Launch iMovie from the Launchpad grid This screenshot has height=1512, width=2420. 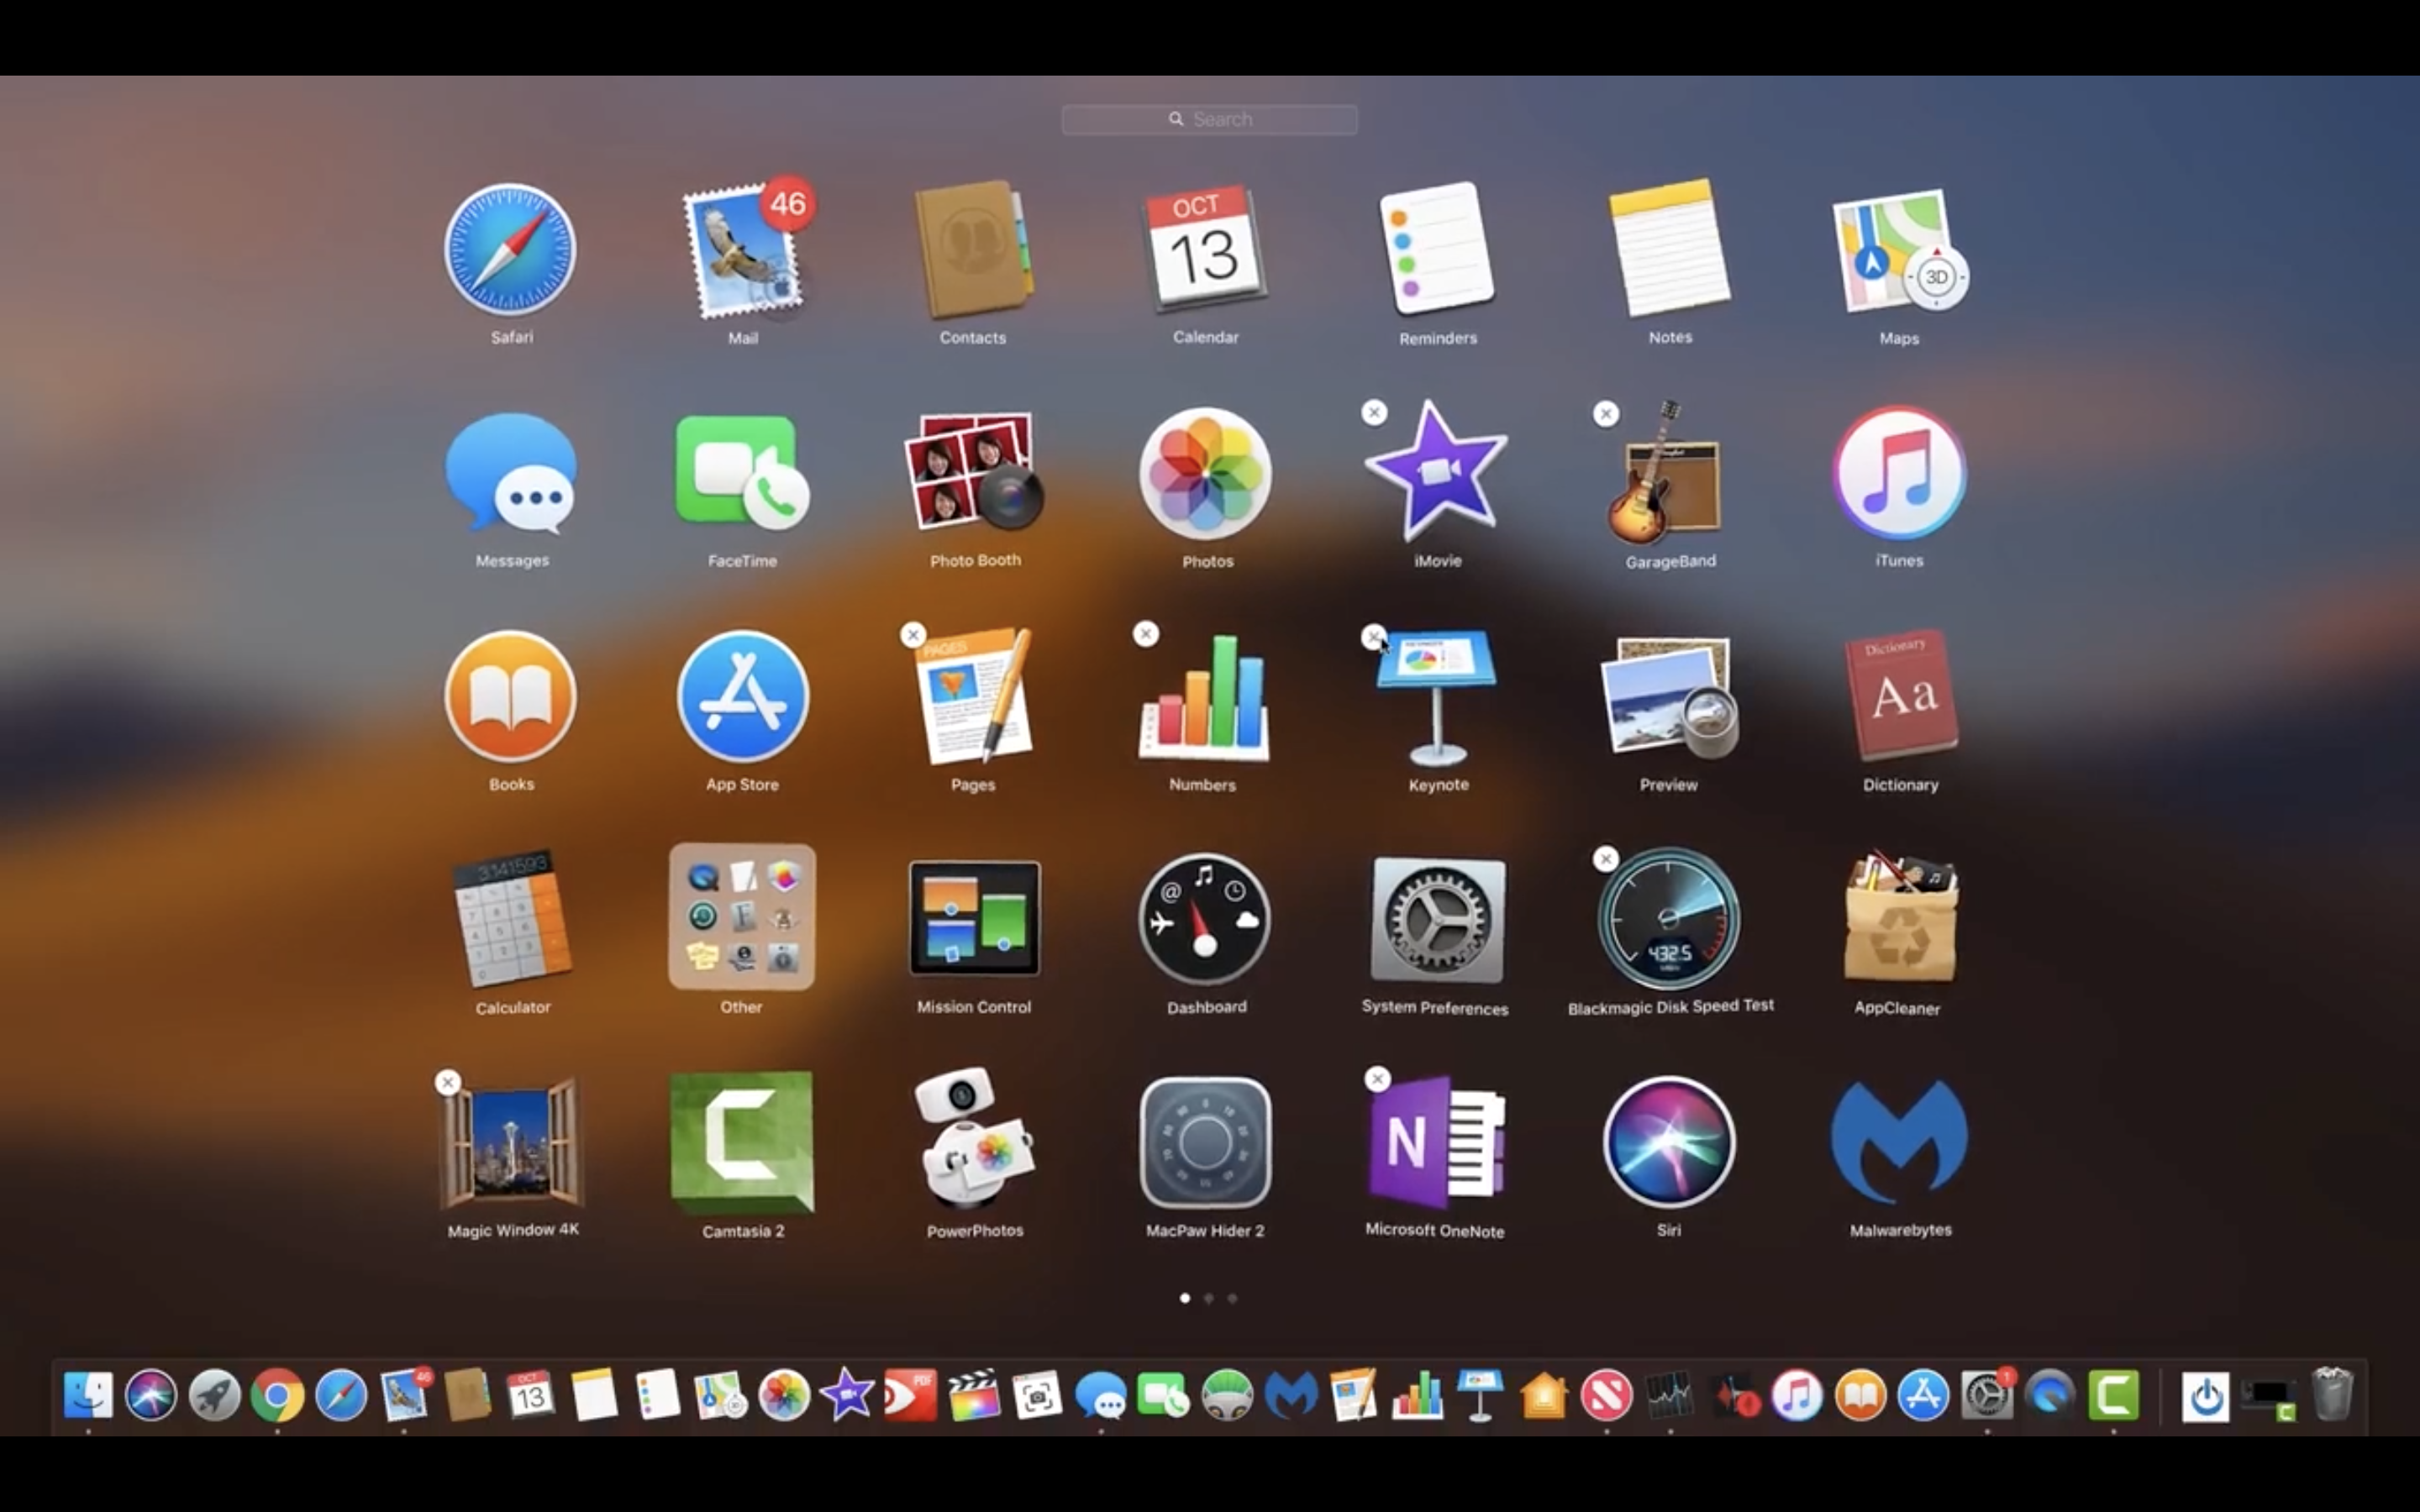point(1436,472)
